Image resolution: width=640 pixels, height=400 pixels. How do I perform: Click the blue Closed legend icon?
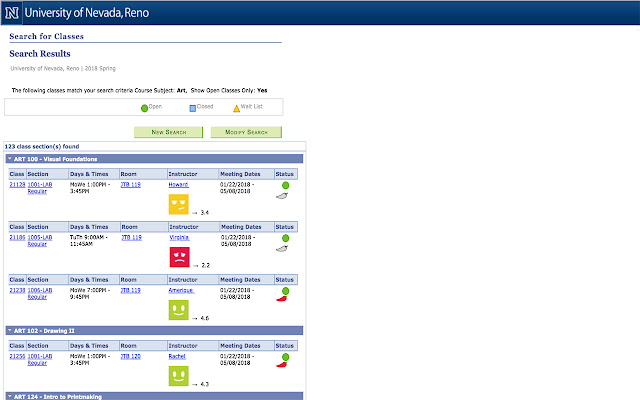193,108
